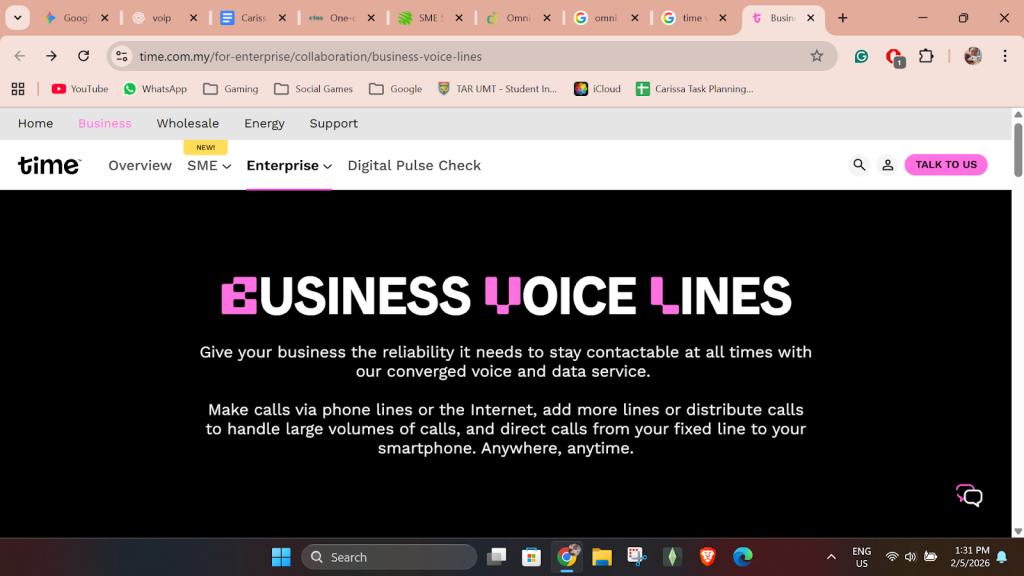
Task: Open the TAR UMT Student bookmark
Action: (498, 89)
